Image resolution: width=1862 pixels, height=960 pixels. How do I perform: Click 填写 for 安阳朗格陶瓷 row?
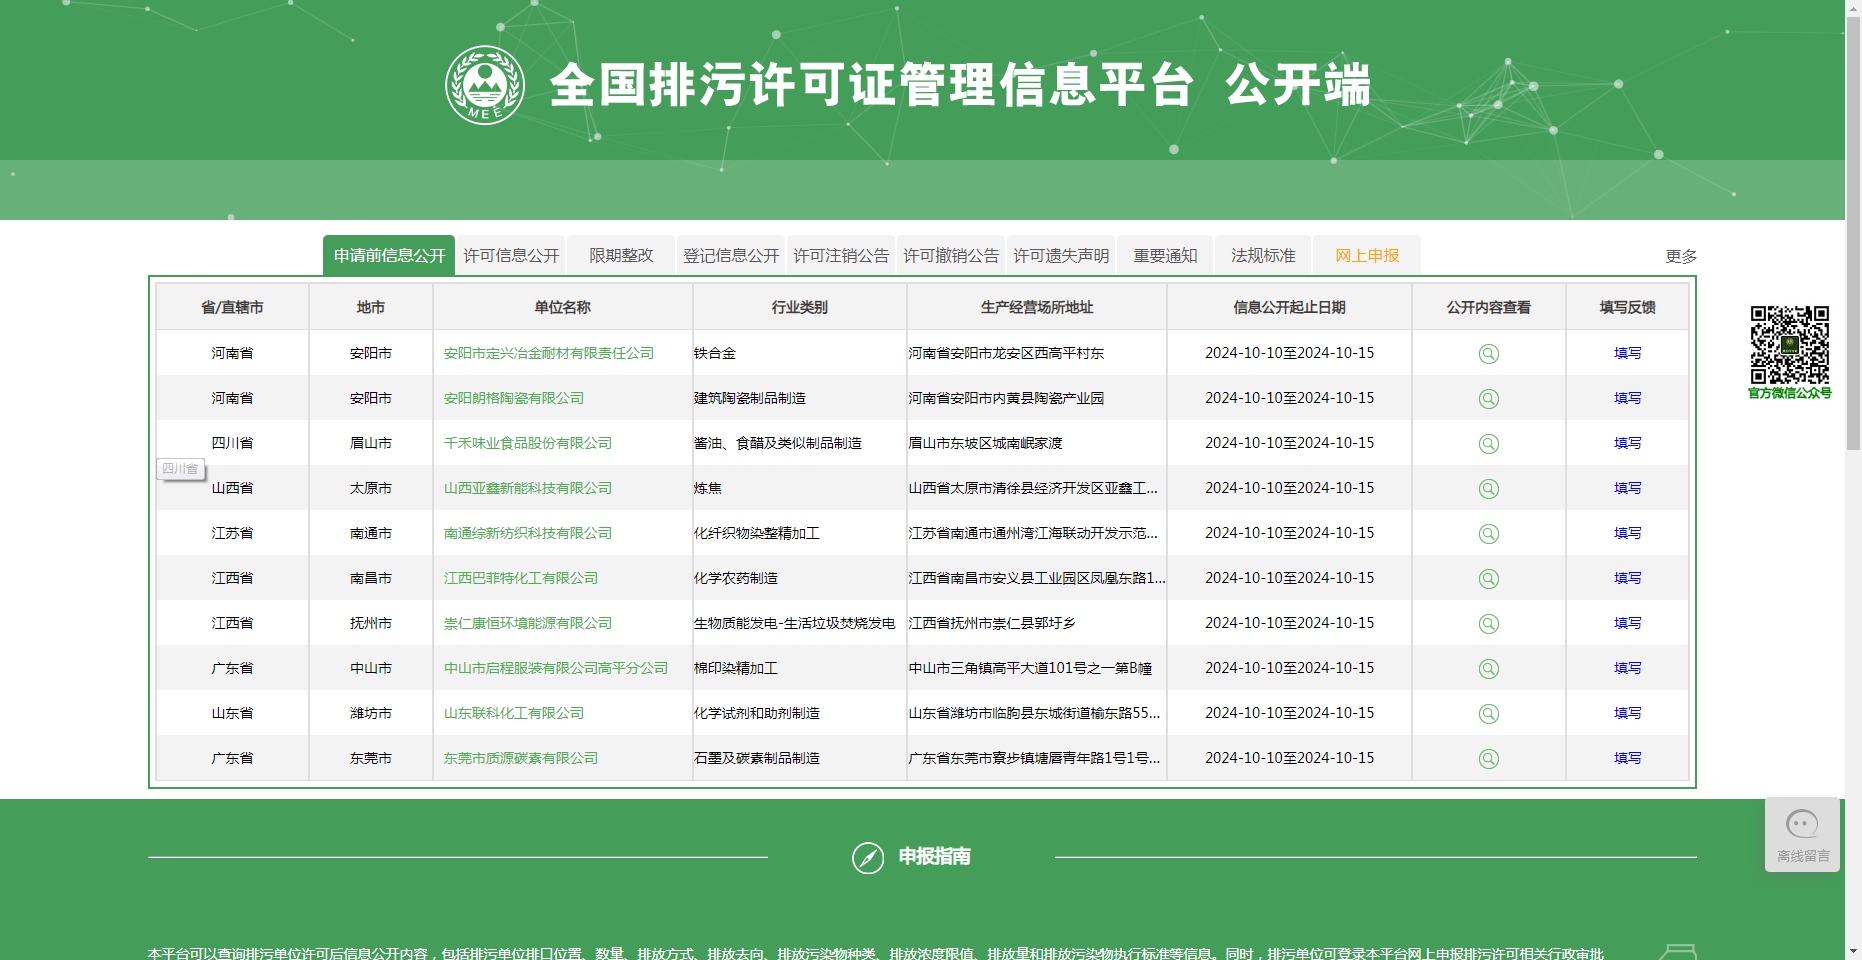[1628, 398]
